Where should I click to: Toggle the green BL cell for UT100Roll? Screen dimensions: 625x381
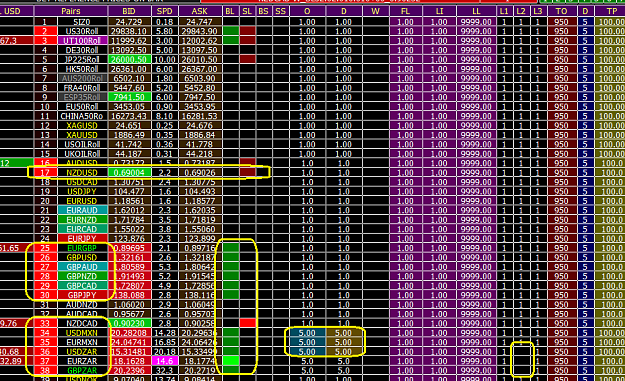coord(231,41)
